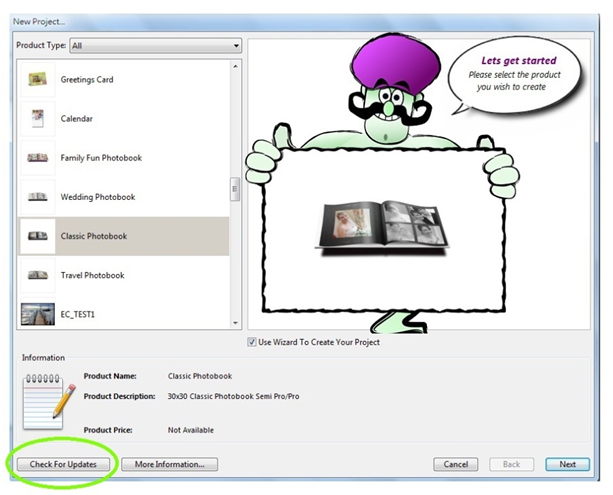Open the Product Type dropdown
This screenshot has height=495, width=613.
(156, 46)
